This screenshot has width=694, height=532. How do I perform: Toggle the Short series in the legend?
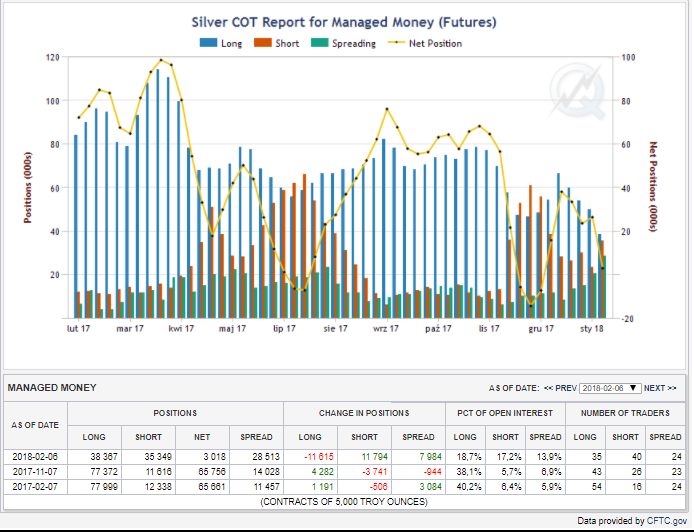tap(277, 43)
